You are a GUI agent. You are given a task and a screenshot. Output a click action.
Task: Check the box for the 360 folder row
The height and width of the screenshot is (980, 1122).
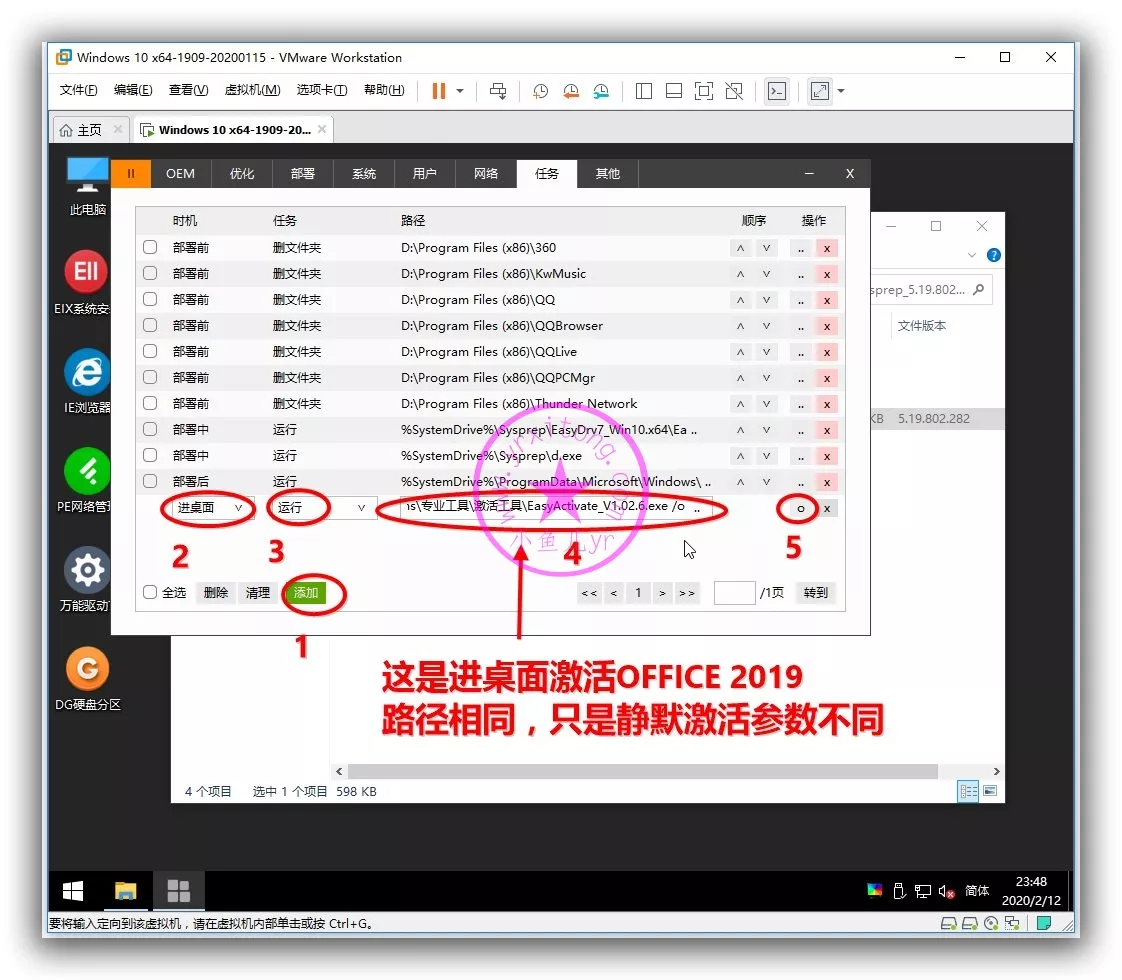click(150, 248)
